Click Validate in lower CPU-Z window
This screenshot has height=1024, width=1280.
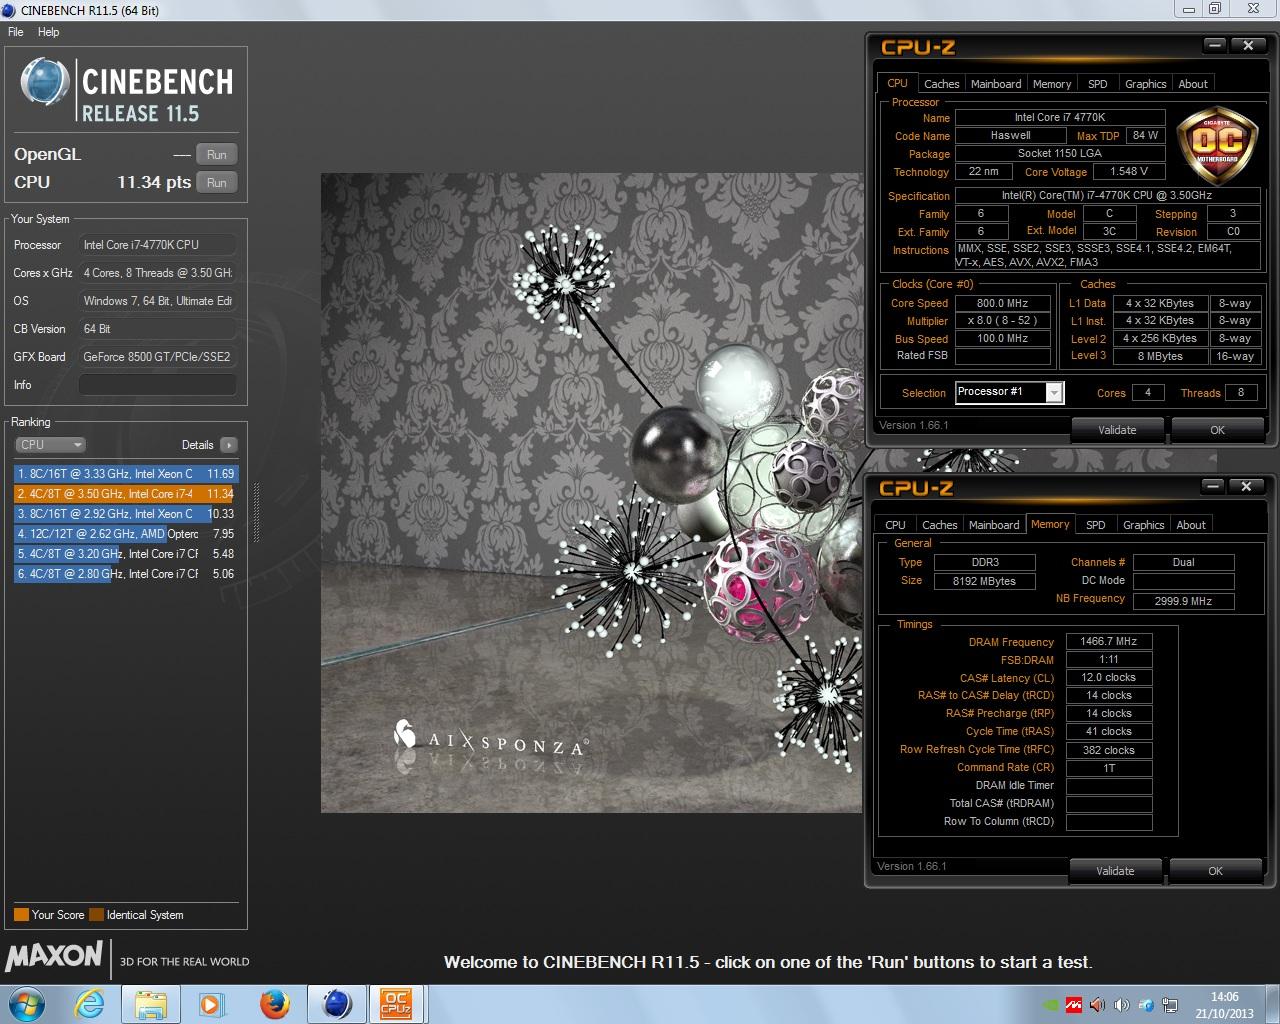(1115, 871)
